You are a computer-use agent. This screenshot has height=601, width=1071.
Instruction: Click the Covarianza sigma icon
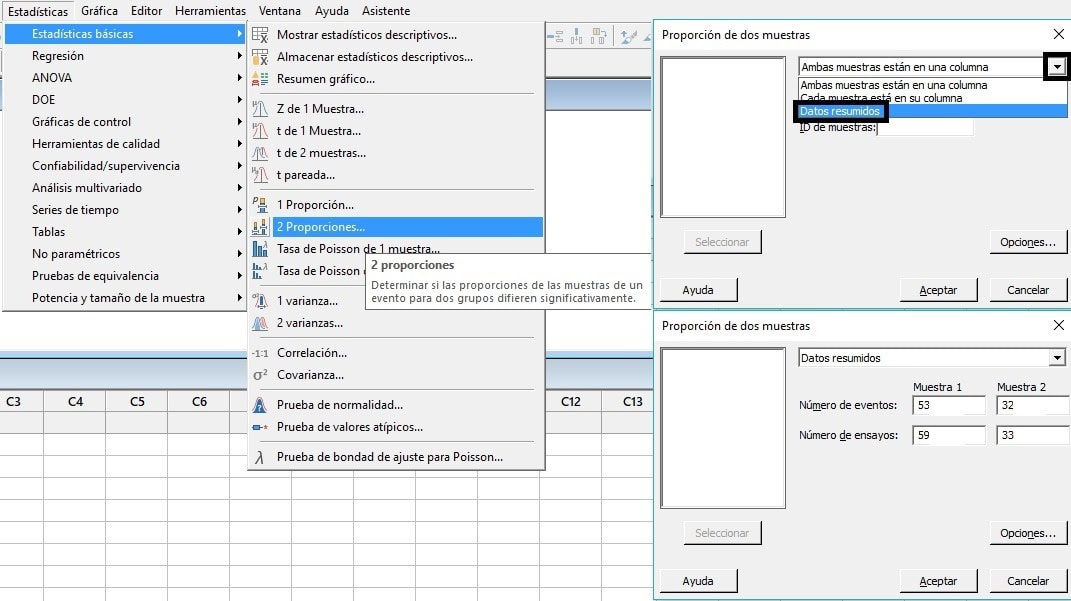[260, 375]
